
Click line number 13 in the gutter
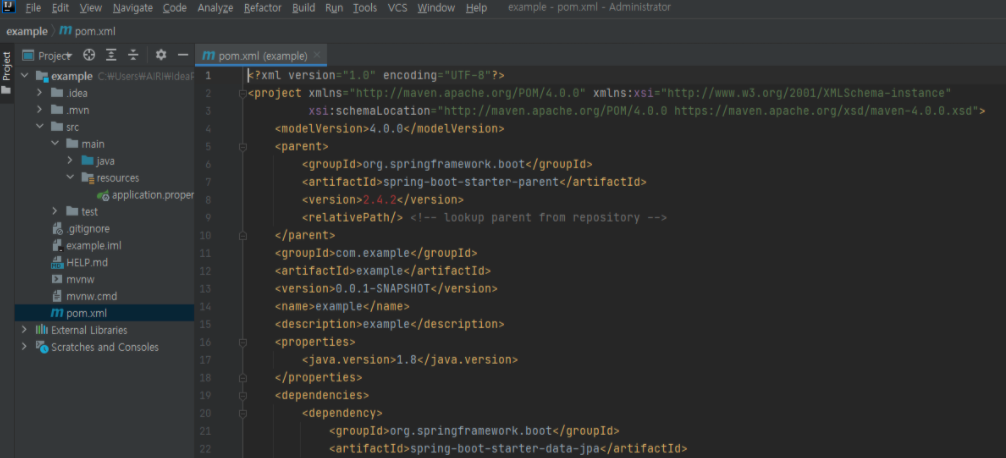click(x=205, y=289)
